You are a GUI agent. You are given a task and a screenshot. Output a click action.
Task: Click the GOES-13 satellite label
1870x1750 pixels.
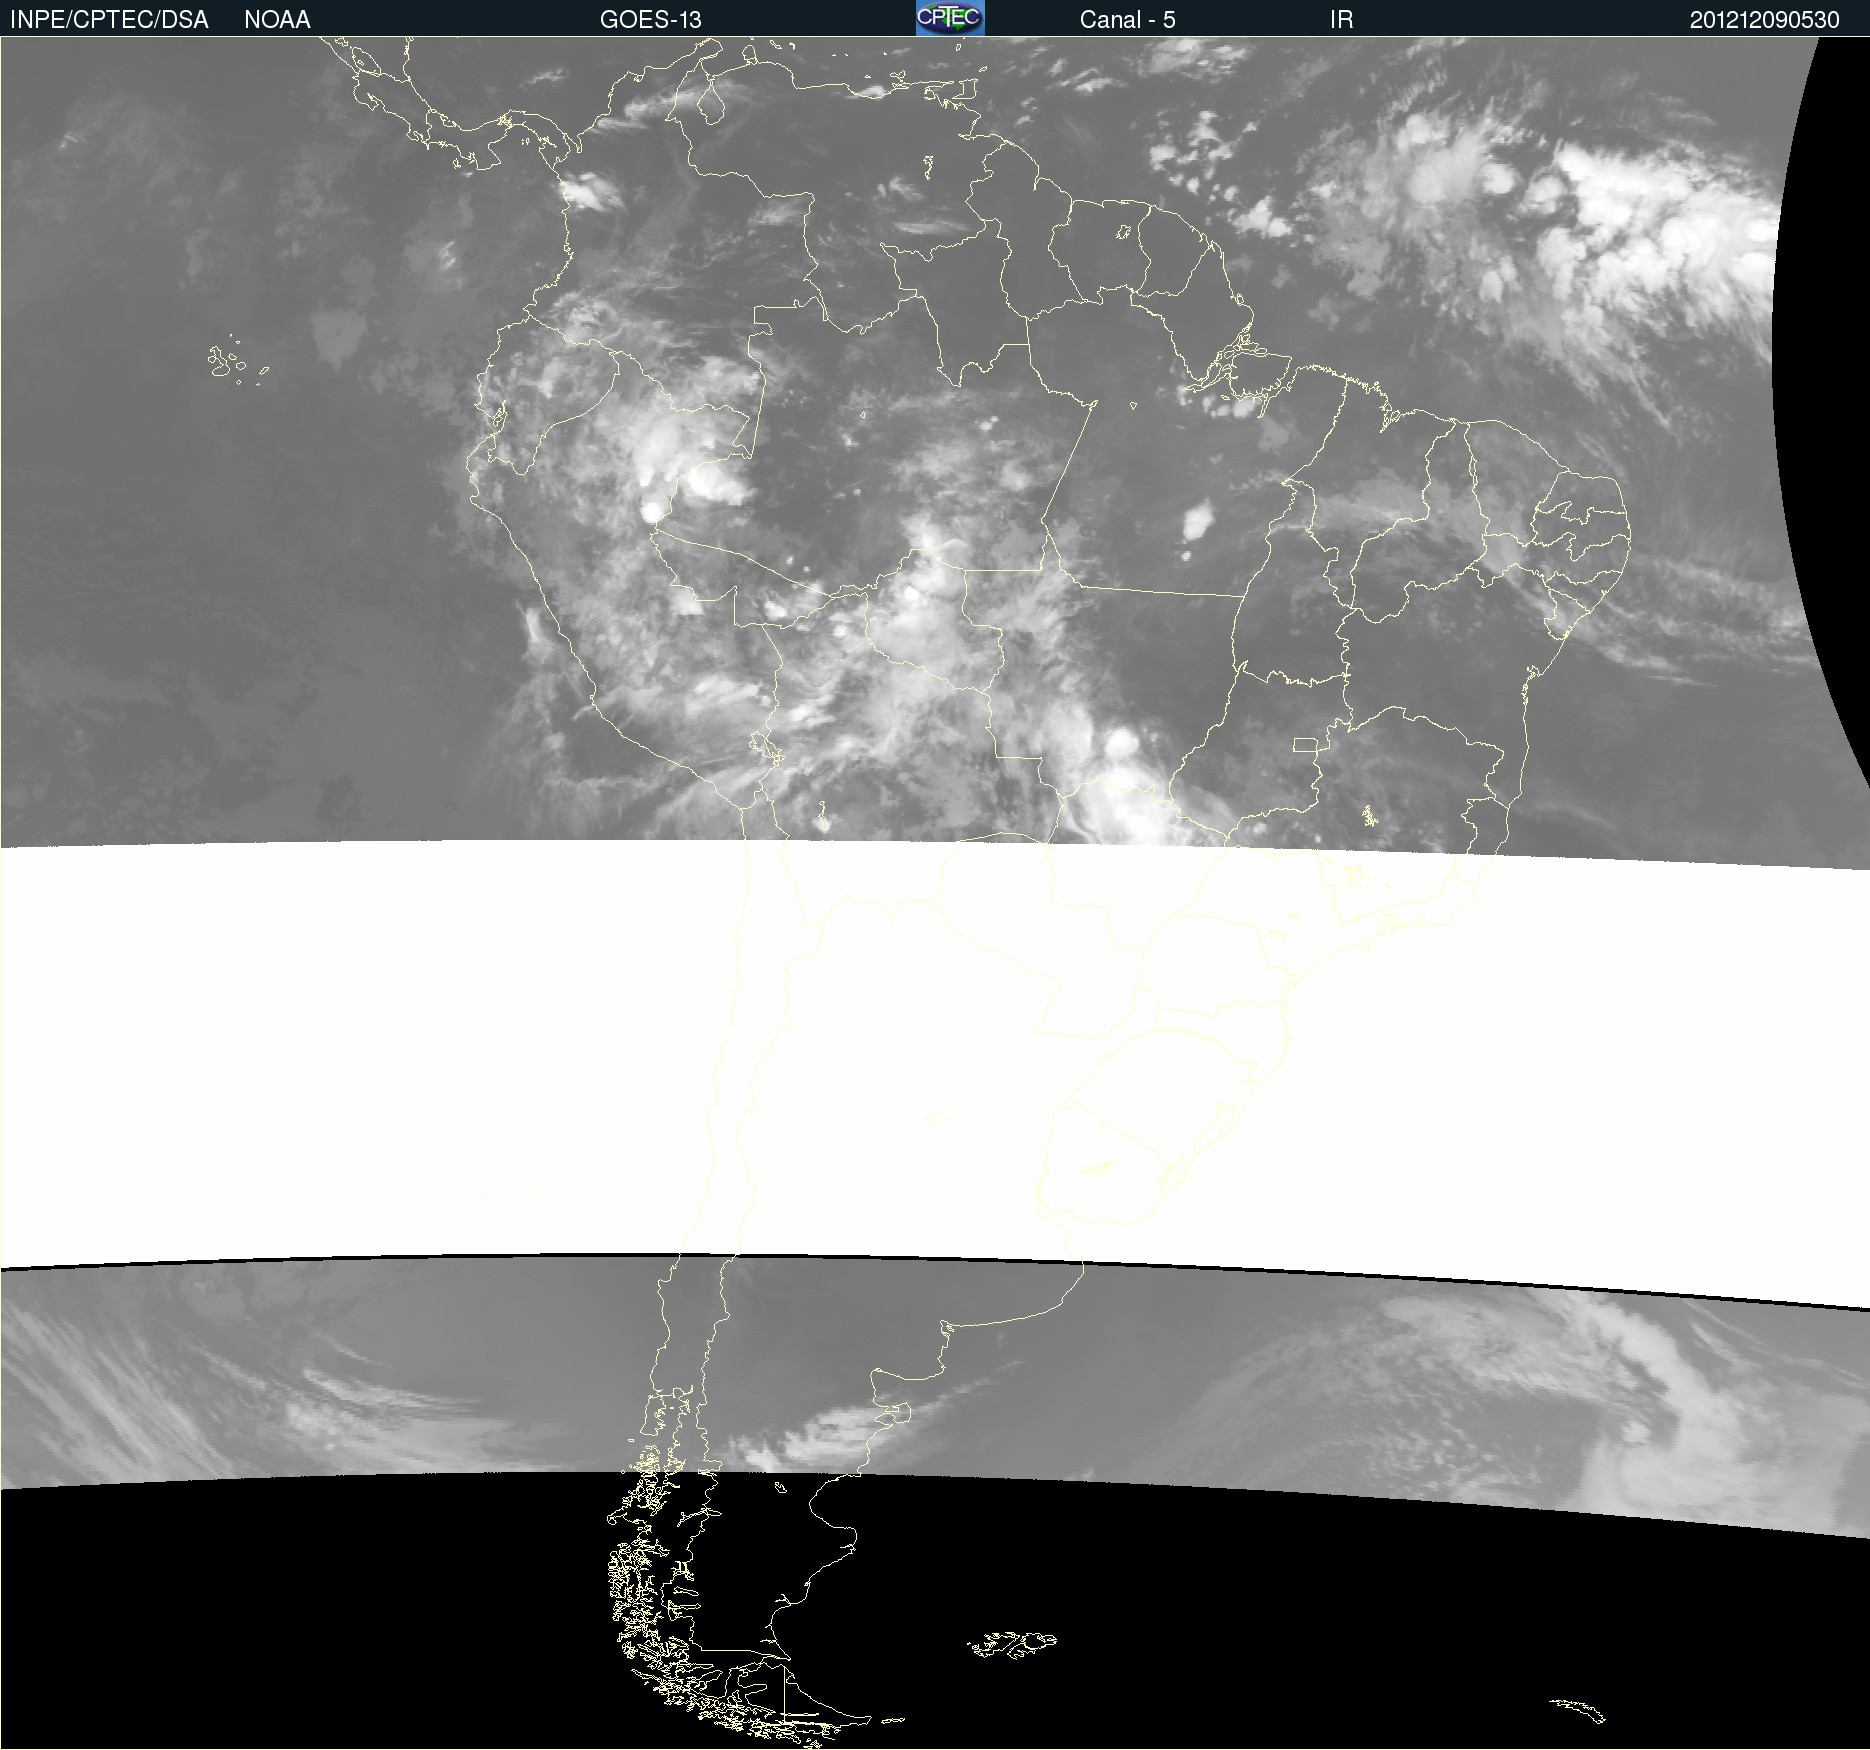pos(651,20)
